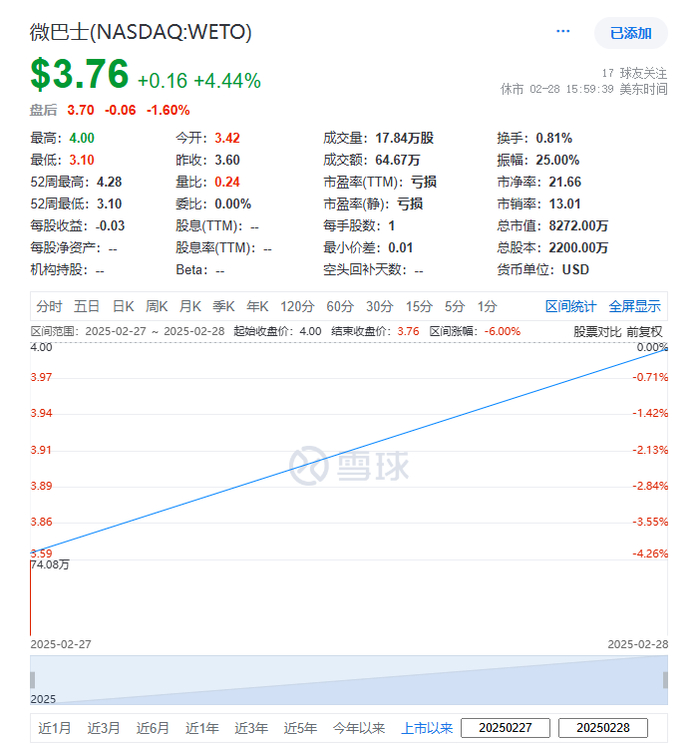Click the 区间涨幅 value -6.00%
Viewport: 700px width, 754px height.
coord(502,331)
